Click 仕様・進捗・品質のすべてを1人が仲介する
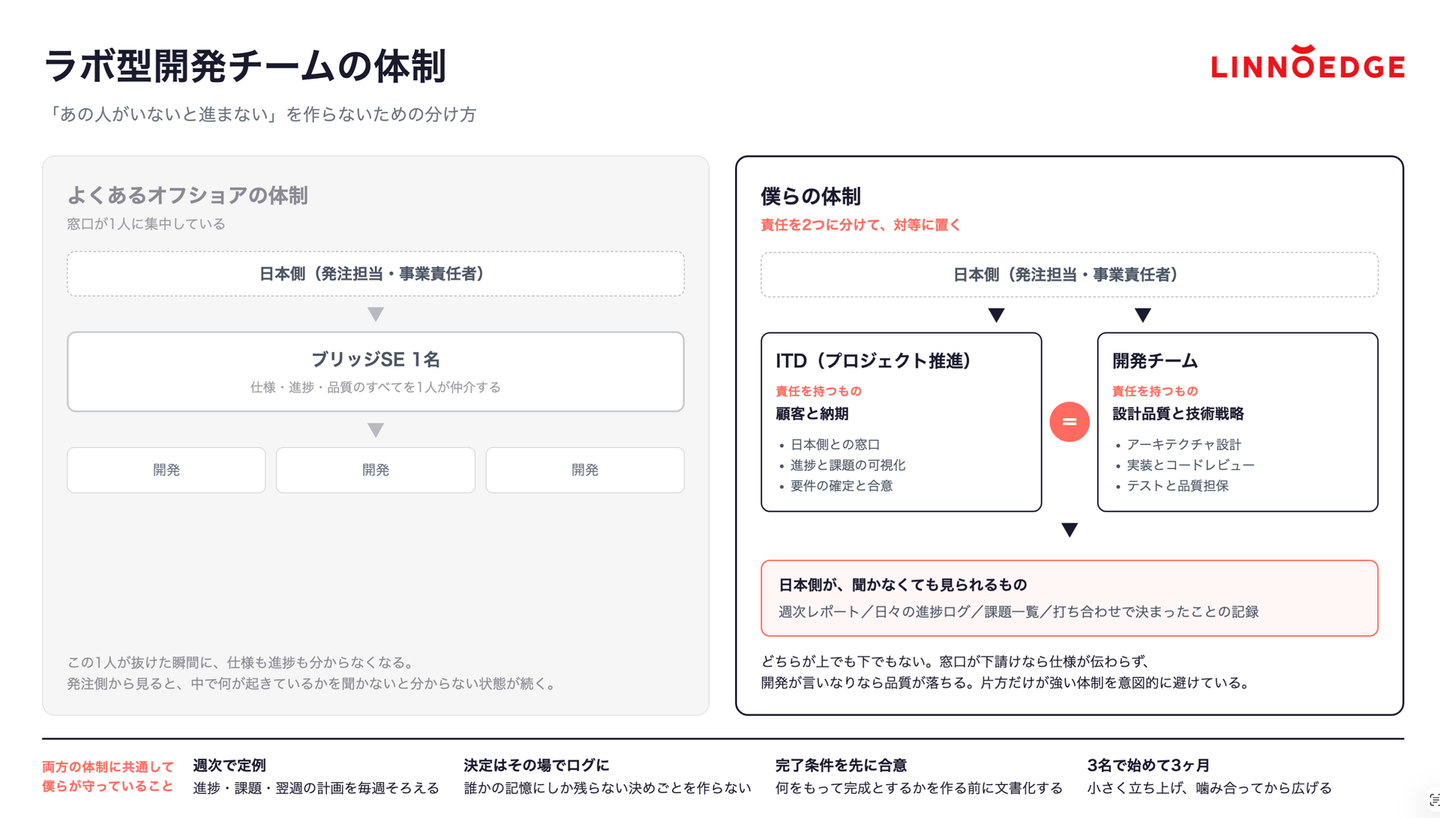Screen dimensions: 1440x818 [x=376, y=387]
